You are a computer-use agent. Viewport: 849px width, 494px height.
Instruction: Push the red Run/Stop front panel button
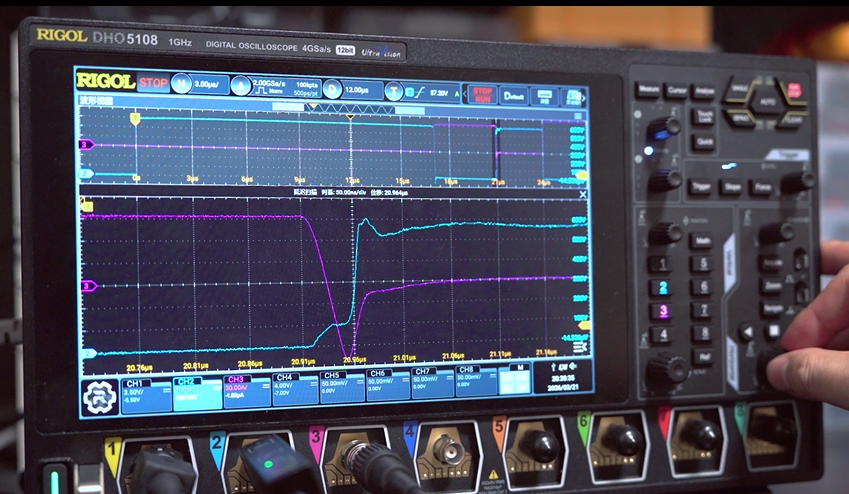(794, 89)
